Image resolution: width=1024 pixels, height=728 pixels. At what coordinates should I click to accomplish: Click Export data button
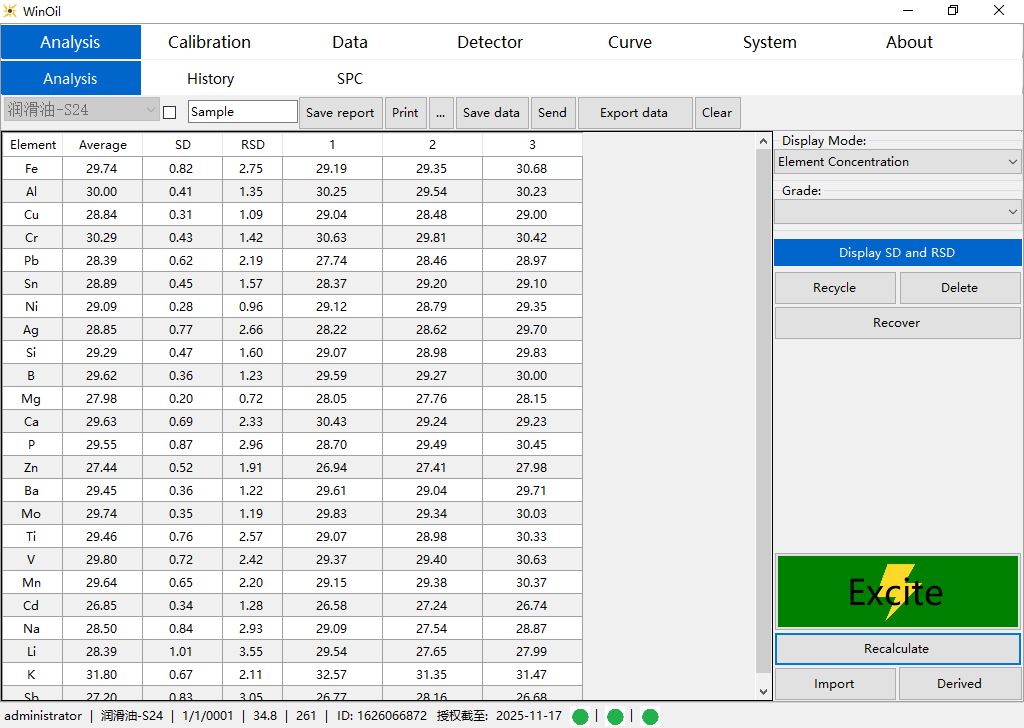pos(634,113)
